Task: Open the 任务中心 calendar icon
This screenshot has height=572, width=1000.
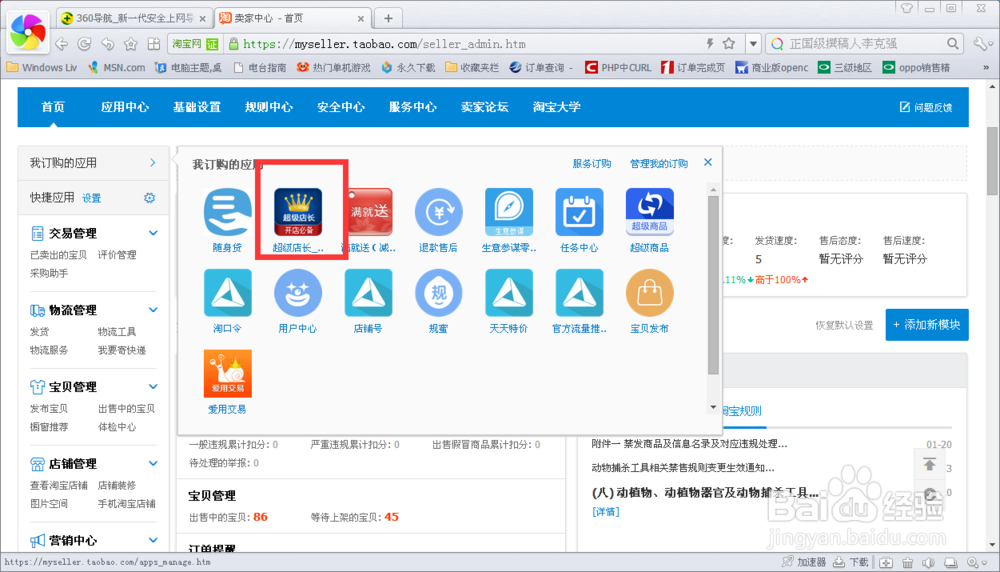Action: pos(579,212)
